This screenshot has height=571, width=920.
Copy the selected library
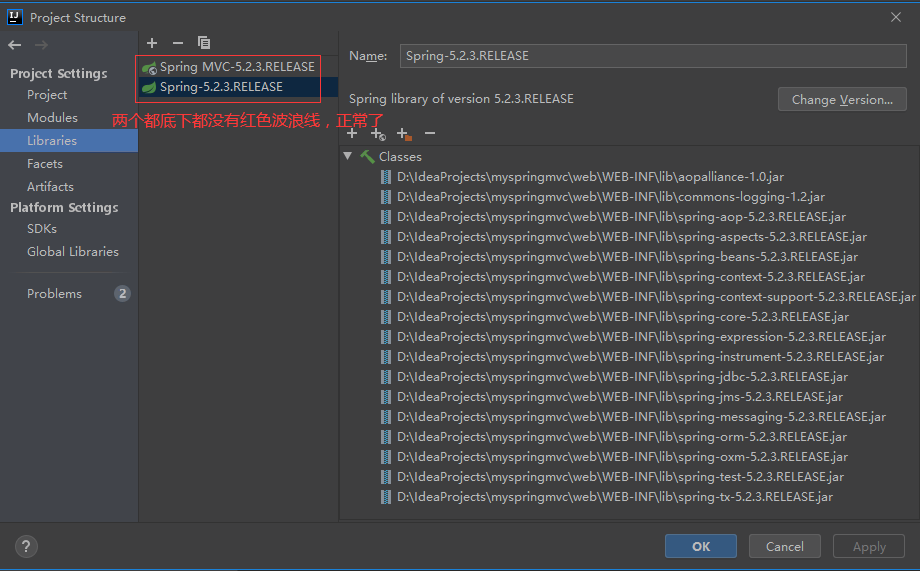(204, 43)
